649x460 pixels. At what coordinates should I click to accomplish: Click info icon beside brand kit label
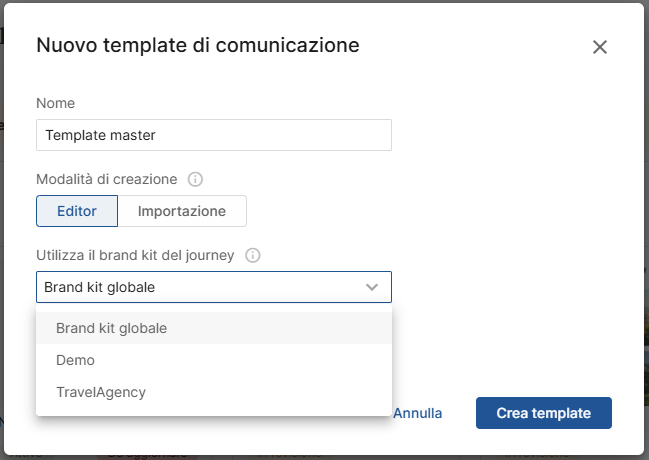(x=253, y=255)
